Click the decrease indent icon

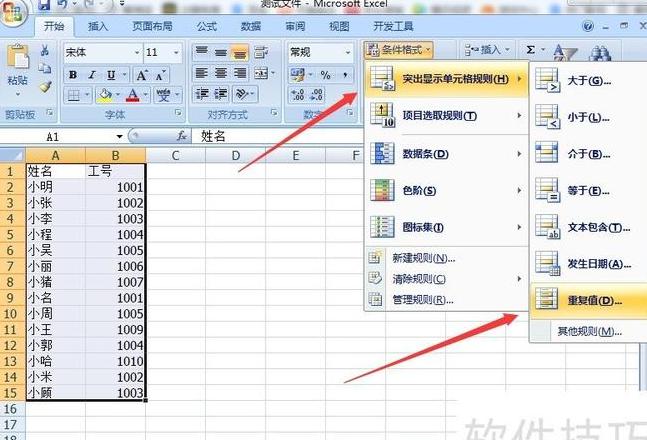click(202, 94)
